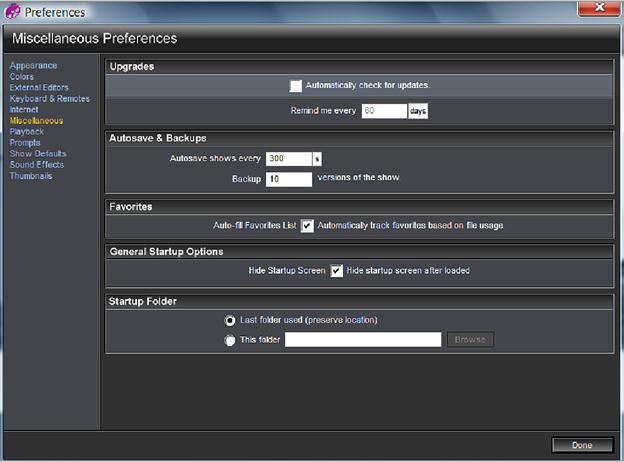
Task: Select Last folder used radio option
Action: 230,320
